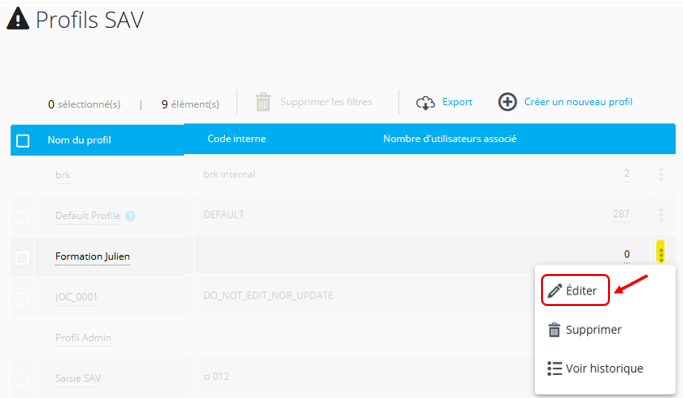Open the Formation Julien profile name
The image size is (683, 398).
click(x=92, y=256)
